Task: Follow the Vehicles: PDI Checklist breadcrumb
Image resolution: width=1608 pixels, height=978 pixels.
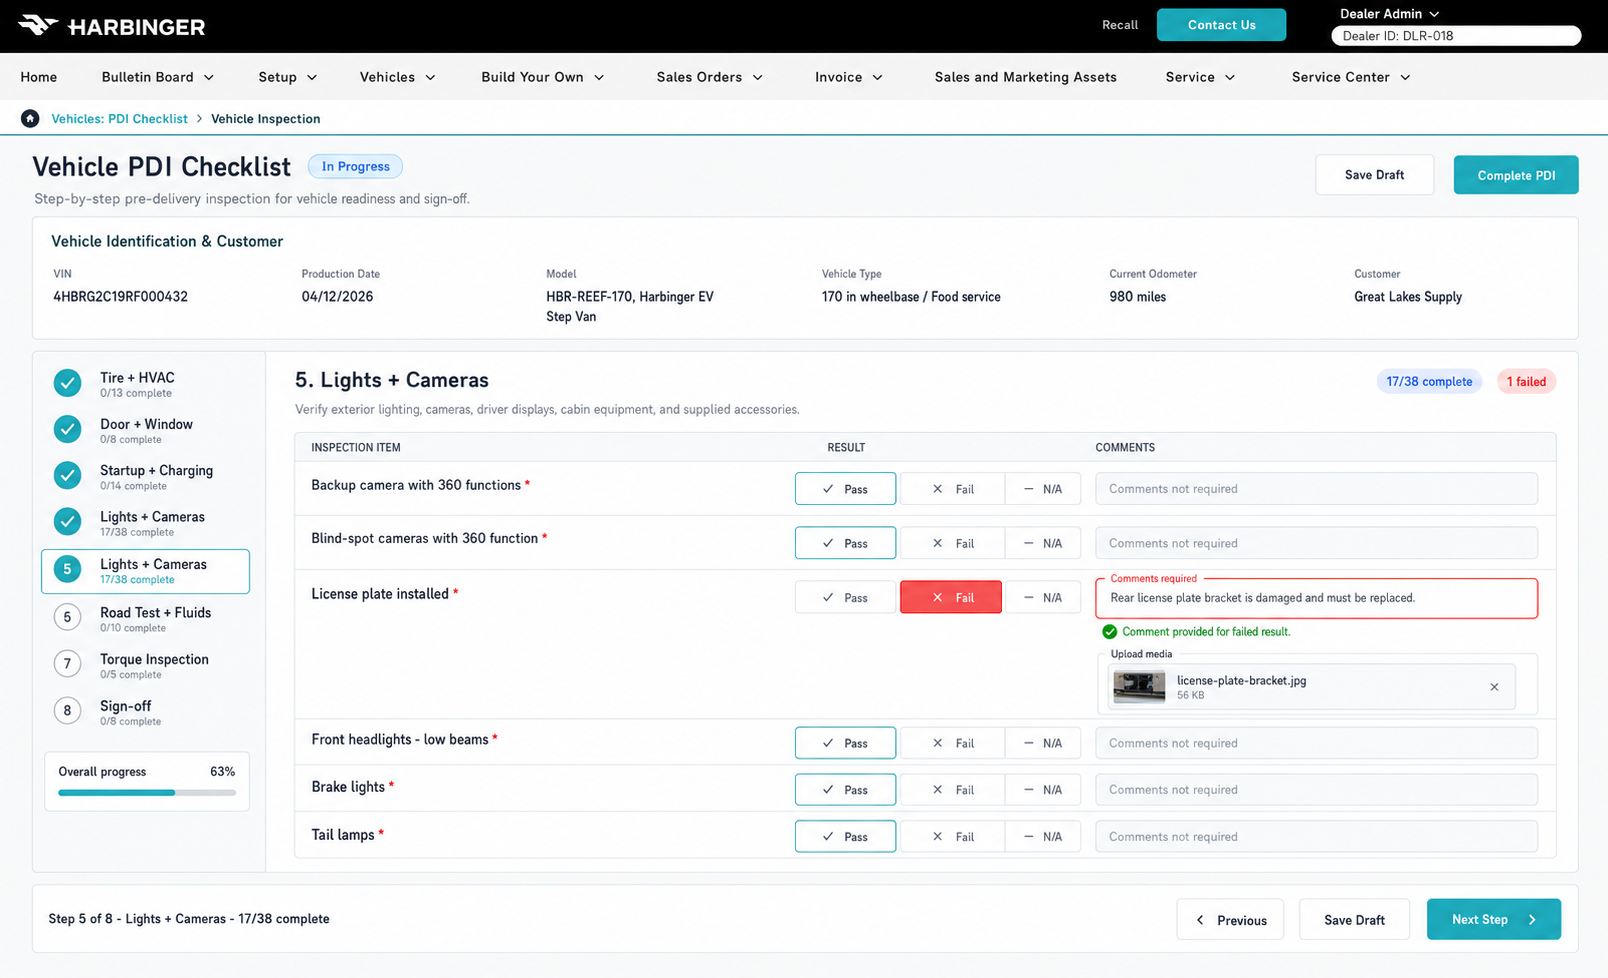Action: pyautogui.click(x=119, y=119)
